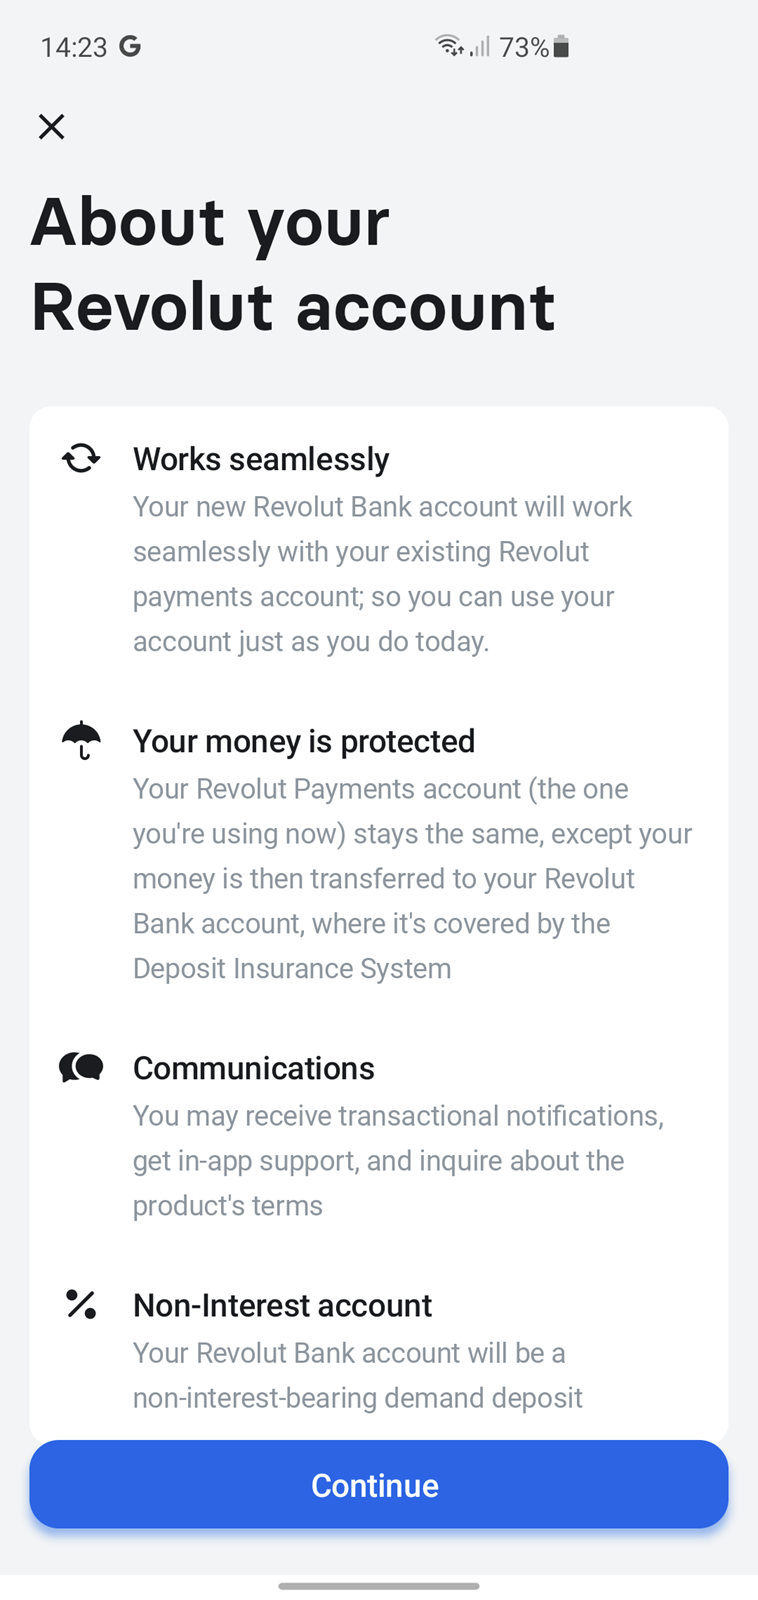Select the Your money is protected heading

point(304,741)
